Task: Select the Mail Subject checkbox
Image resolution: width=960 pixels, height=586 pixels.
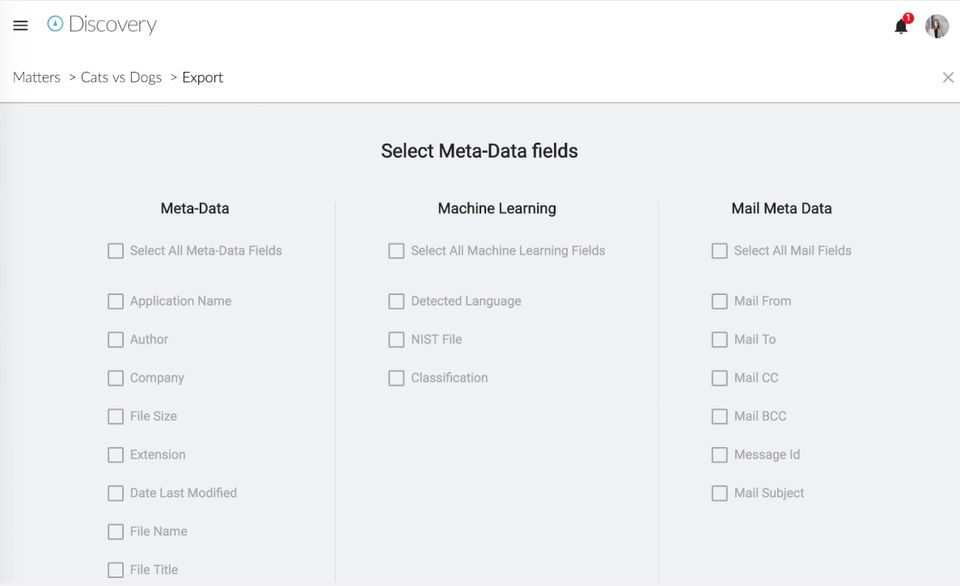Action: point(720,493)
